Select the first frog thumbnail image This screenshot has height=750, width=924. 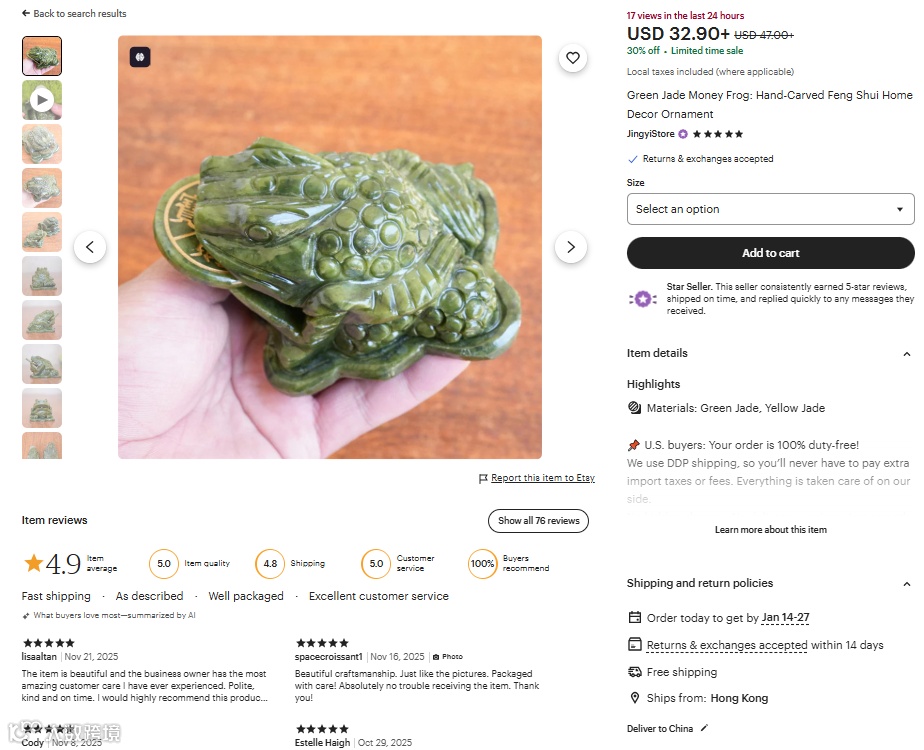[42, 56]
